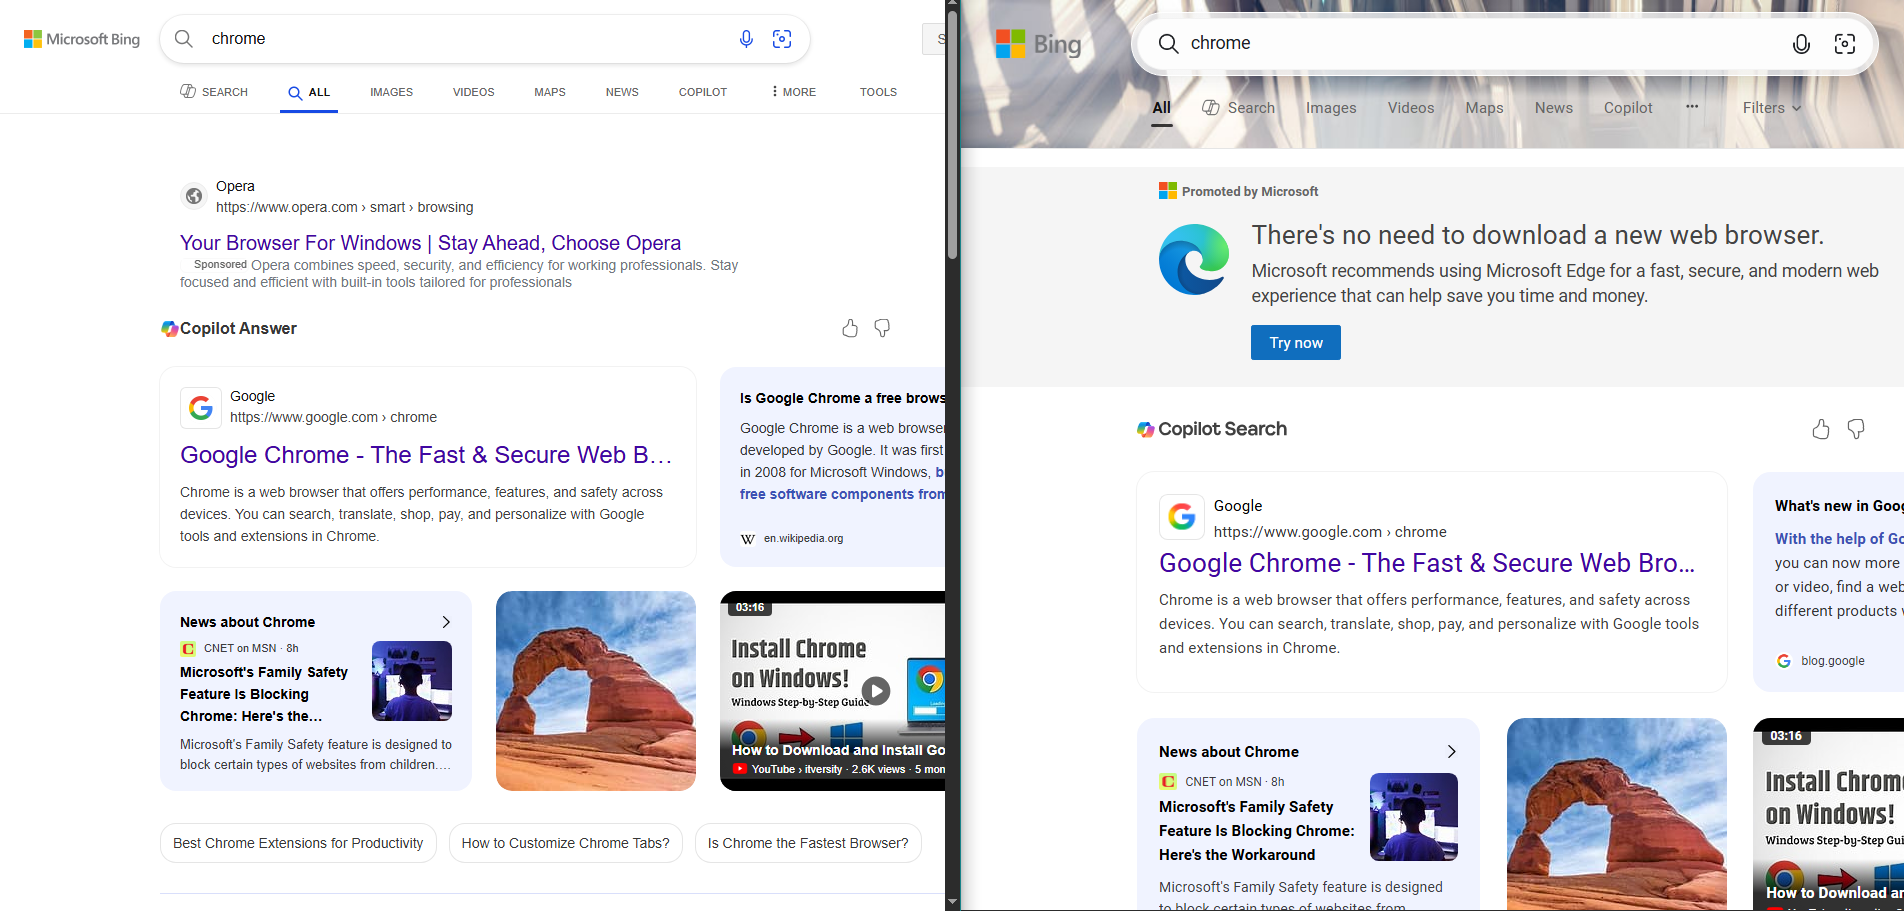Click thumbs down beside Copilot Search

1856,429
